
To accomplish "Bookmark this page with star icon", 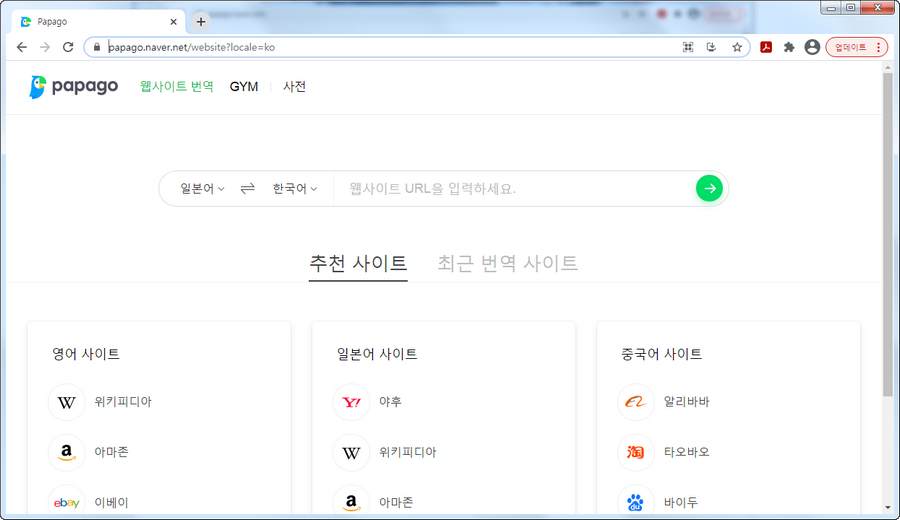I will 737,47.
